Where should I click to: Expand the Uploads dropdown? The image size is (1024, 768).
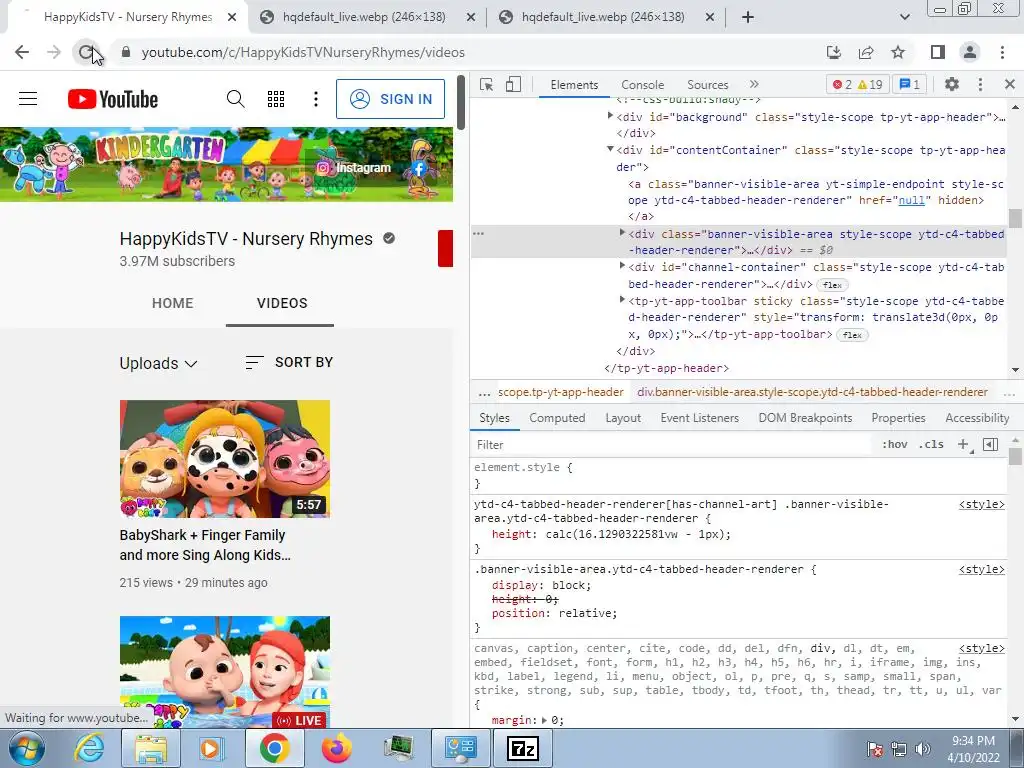[x=158, y=363]
